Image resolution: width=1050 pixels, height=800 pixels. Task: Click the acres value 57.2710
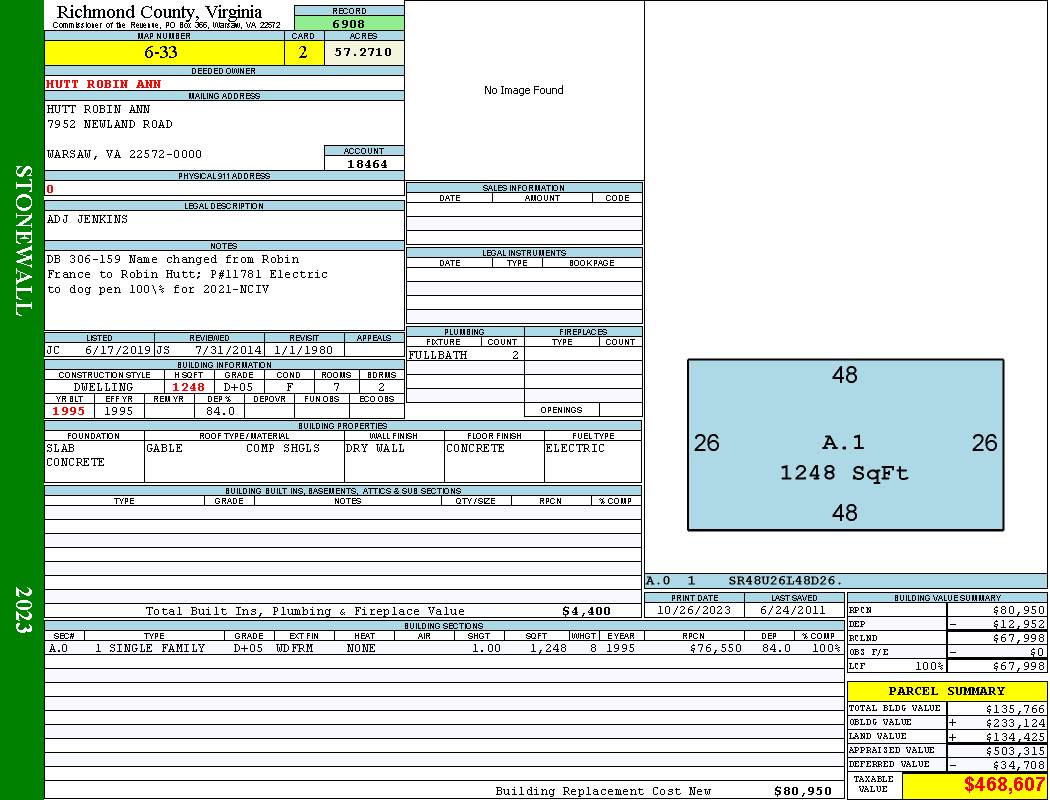364,52
